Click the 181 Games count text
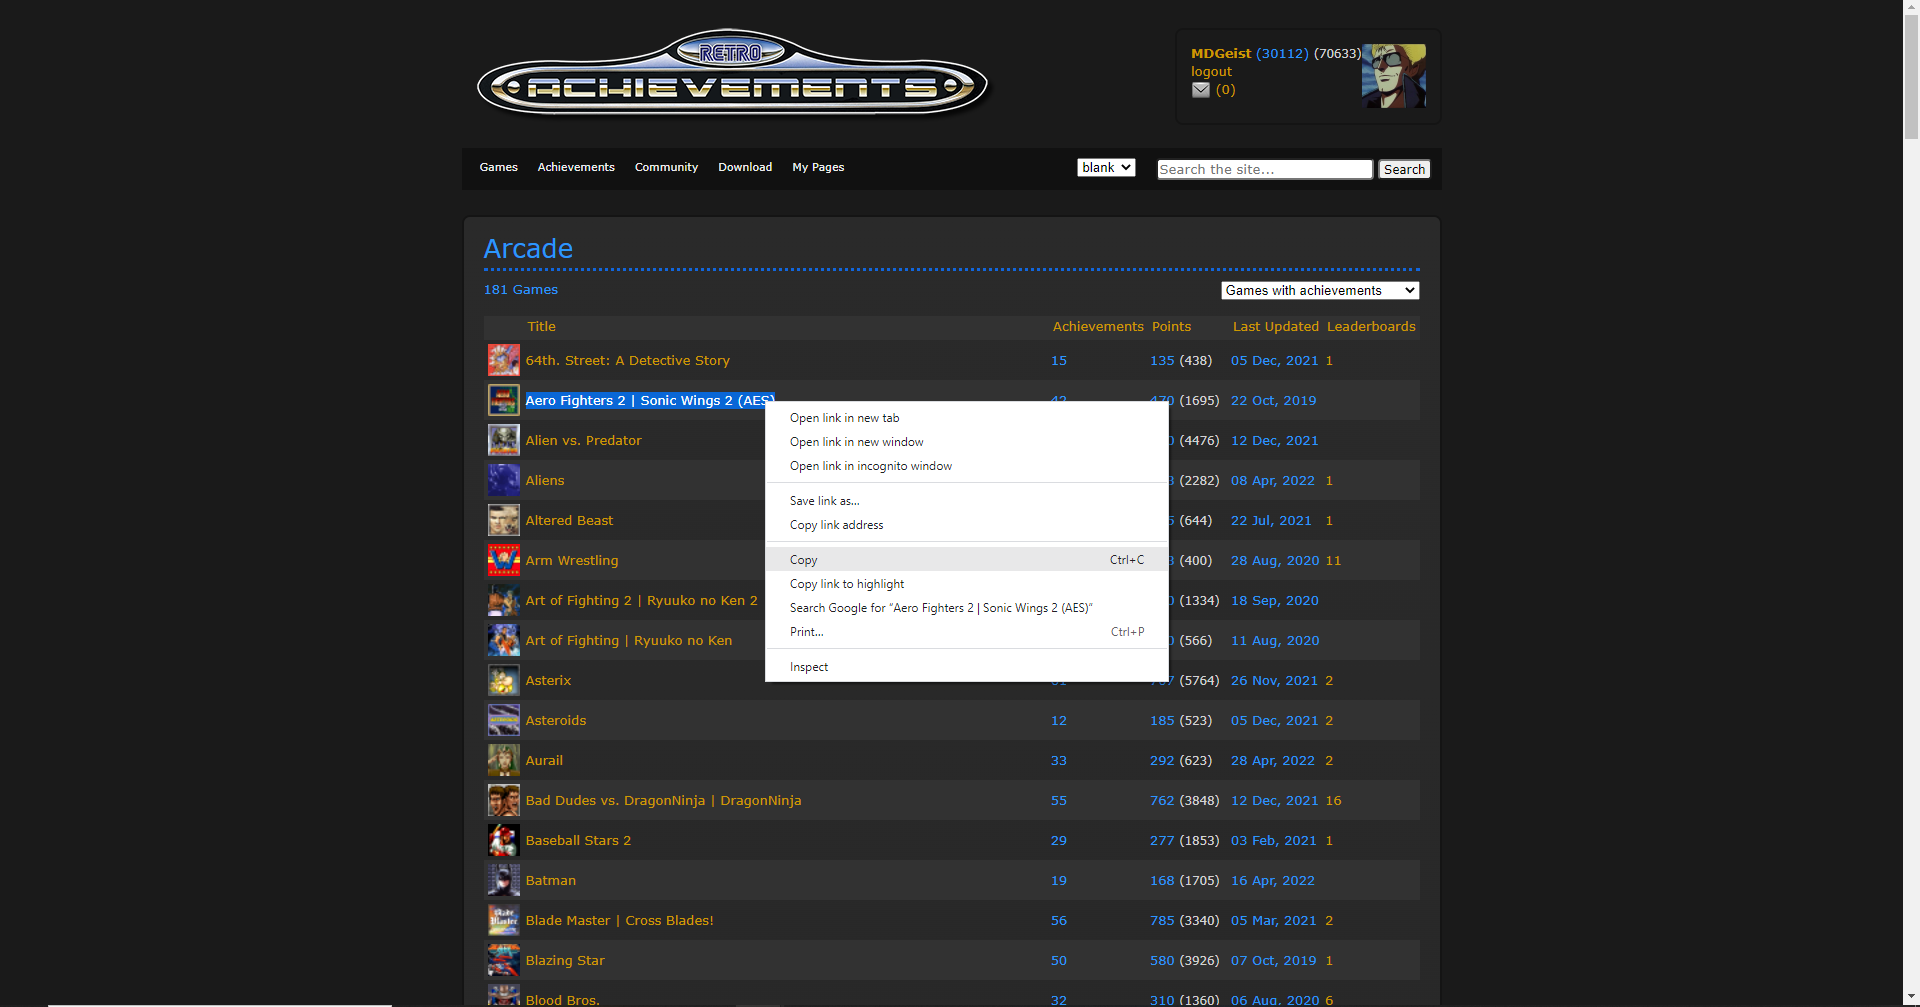Image resolution: width=1920 pixels, height=1007 pixels. 521,290
